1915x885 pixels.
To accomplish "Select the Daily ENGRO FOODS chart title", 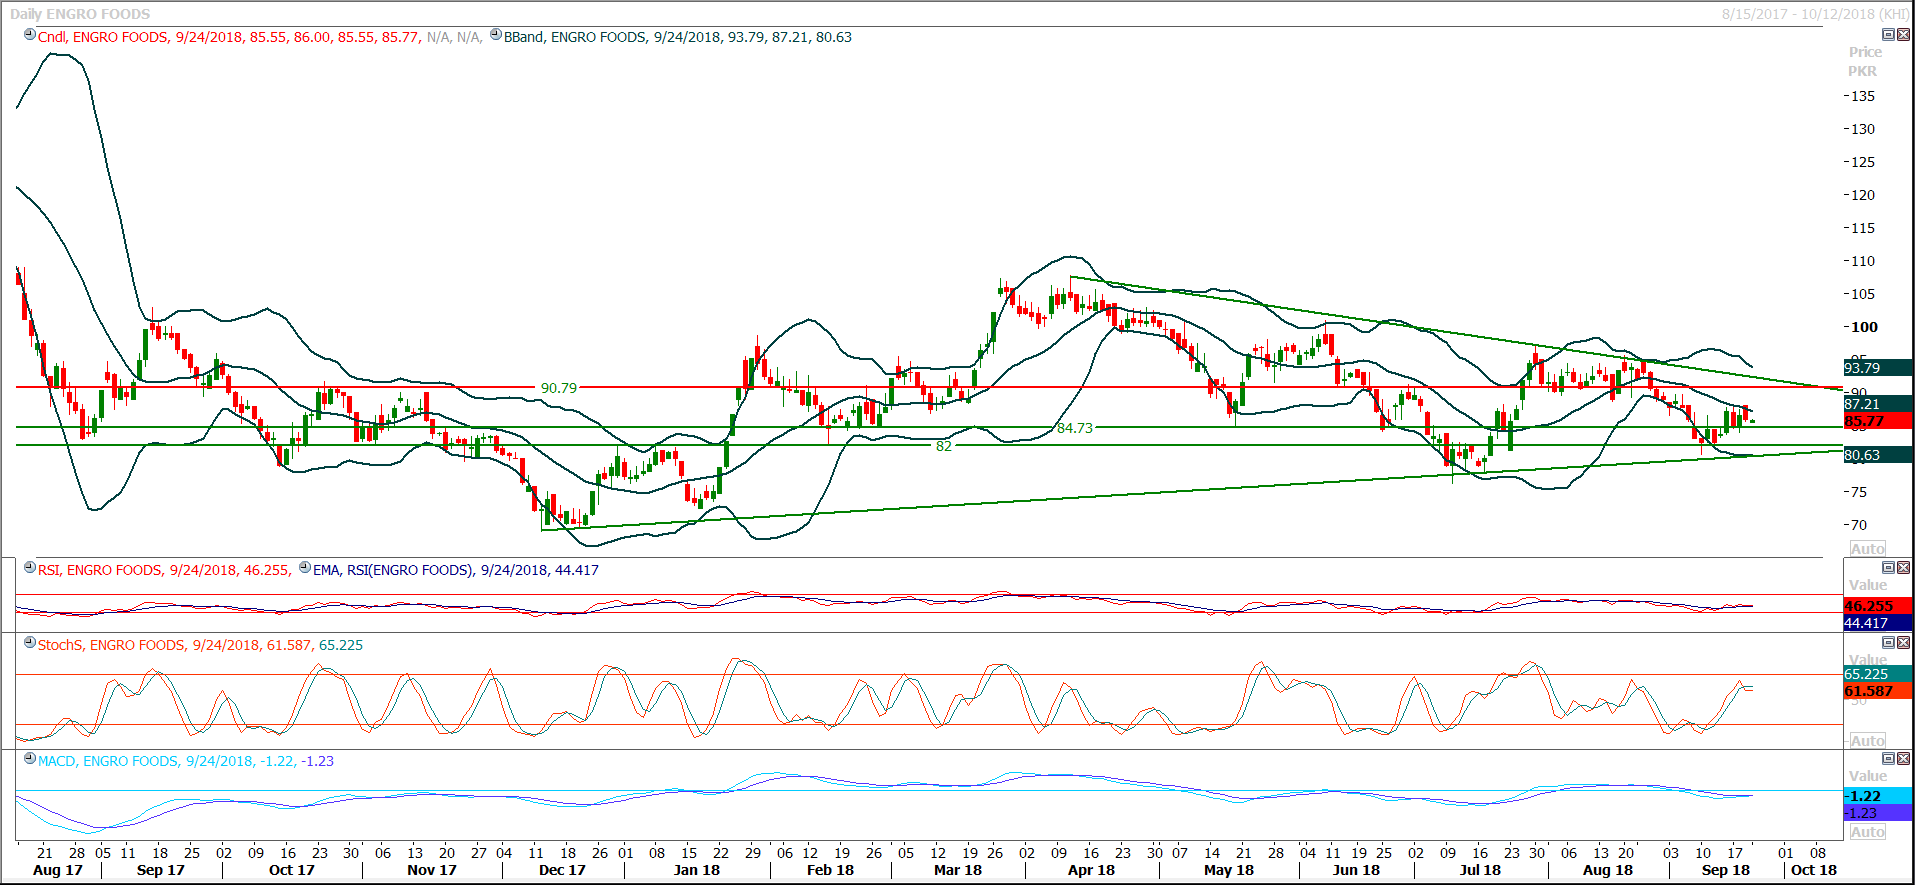I will click(x=80, y=14).
